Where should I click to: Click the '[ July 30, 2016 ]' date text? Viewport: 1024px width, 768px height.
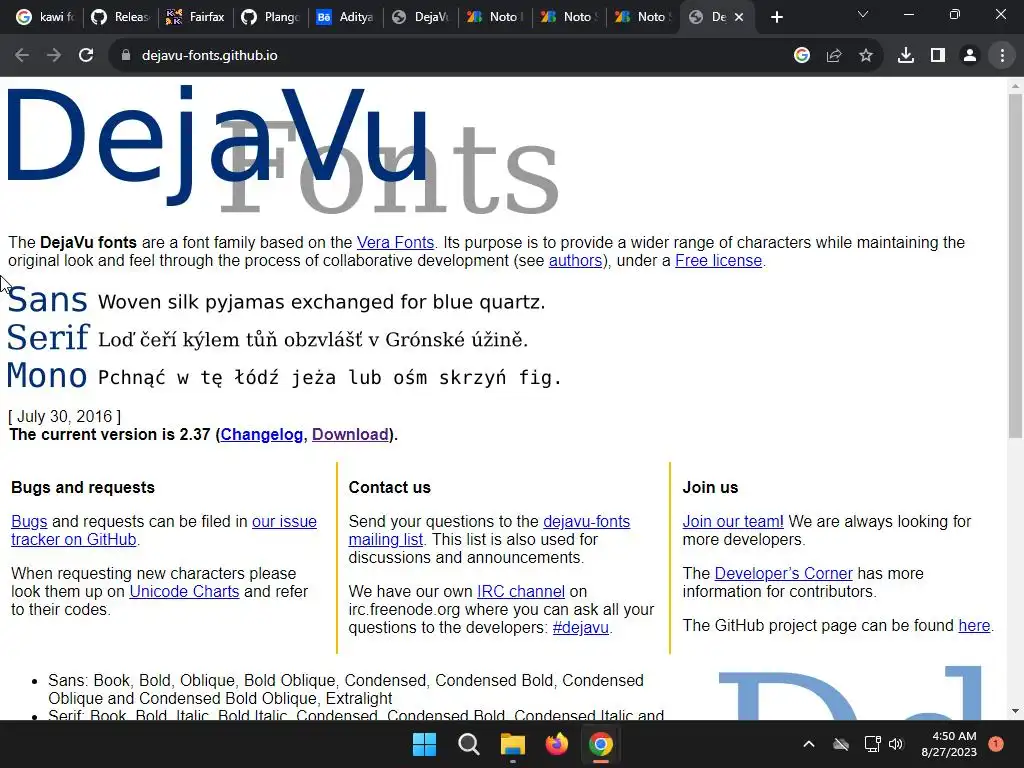pos(65,416)
